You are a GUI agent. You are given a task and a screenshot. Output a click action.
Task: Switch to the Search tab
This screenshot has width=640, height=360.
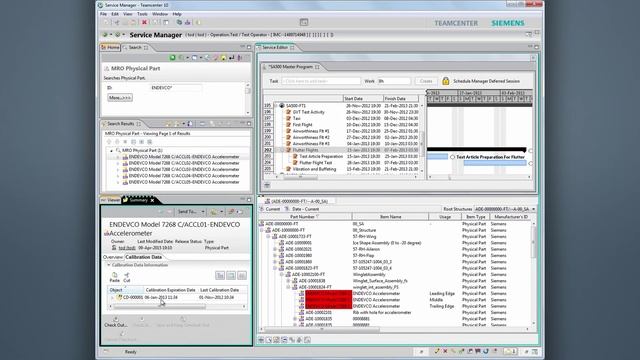pos(135,48)
